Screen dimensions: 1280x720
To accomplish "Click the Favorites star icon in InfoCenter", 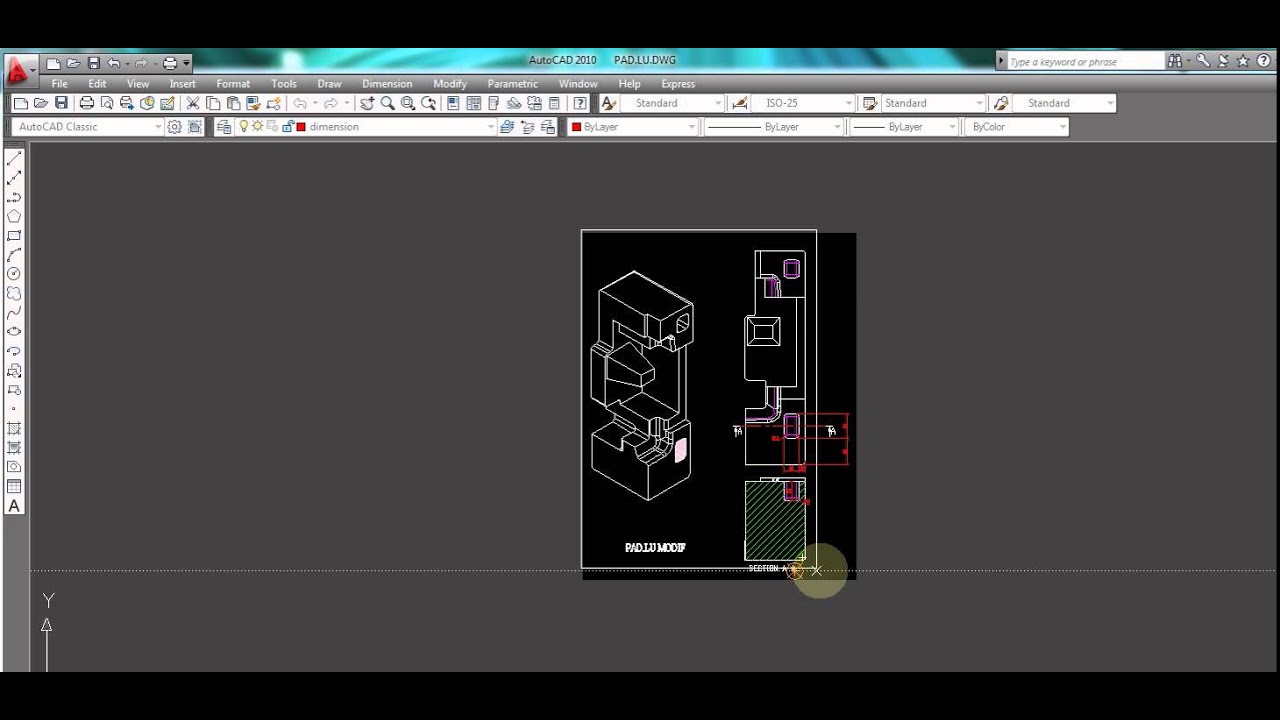I will click(x=1243, y=61).
